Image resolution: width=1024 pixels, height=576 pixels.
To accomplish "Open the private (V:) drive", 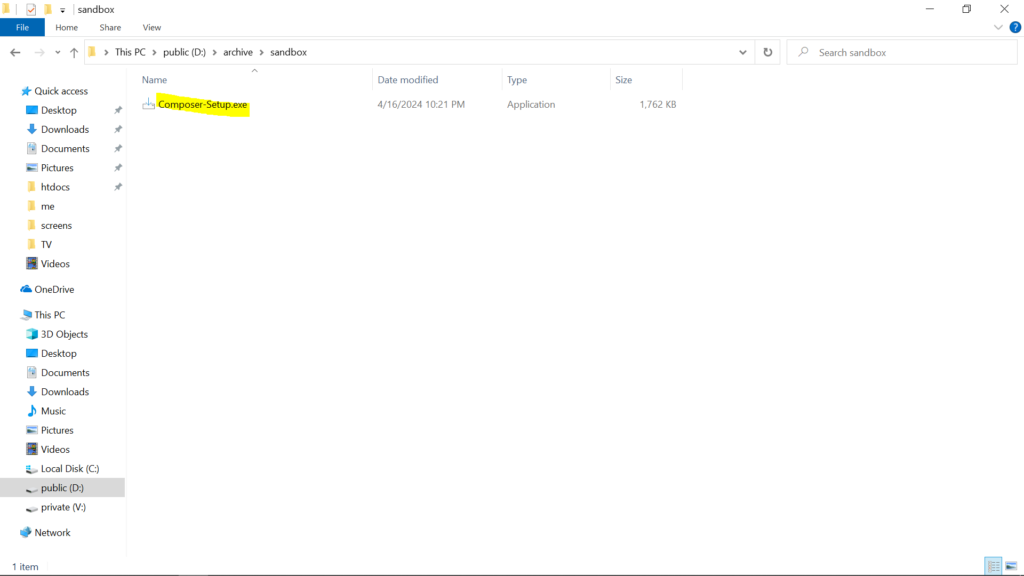I will click(63, 507).
